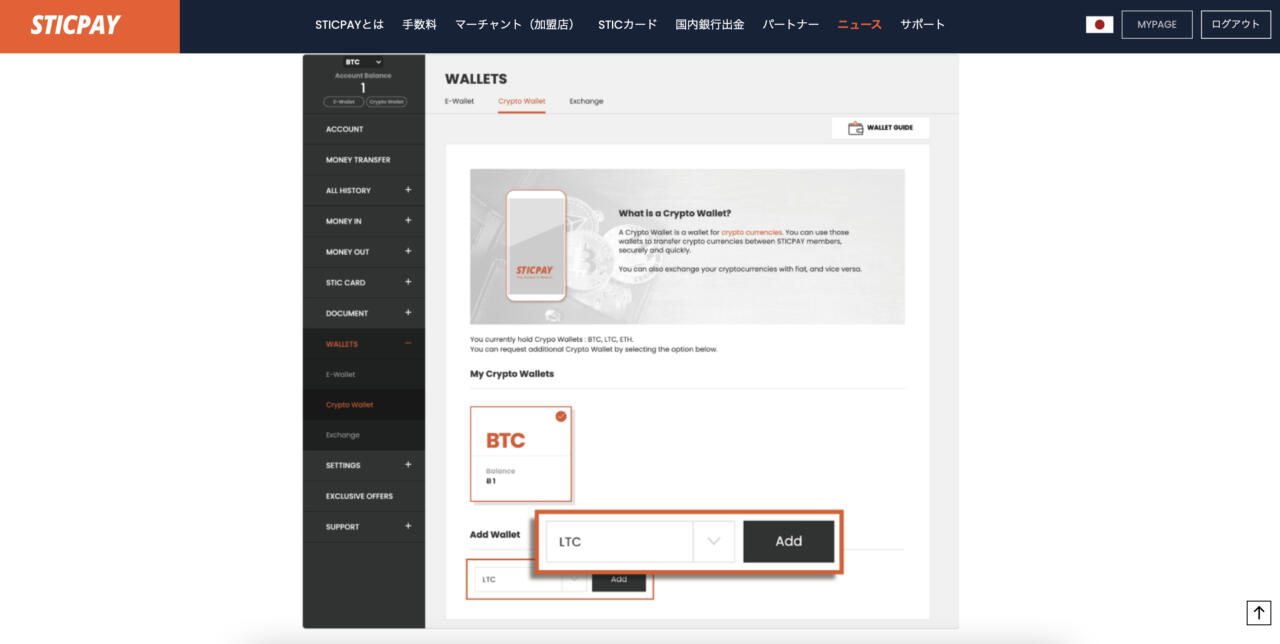Open 国内銀行出金 in the top navigation
The height and width of the screenshot is (644, 1280).
[x=709, y=25]
